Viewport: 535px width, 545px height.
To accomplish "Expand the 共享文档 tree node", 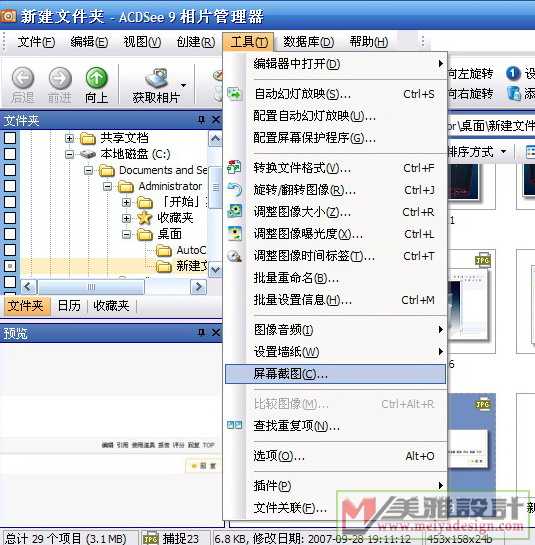I will [69, 138].
